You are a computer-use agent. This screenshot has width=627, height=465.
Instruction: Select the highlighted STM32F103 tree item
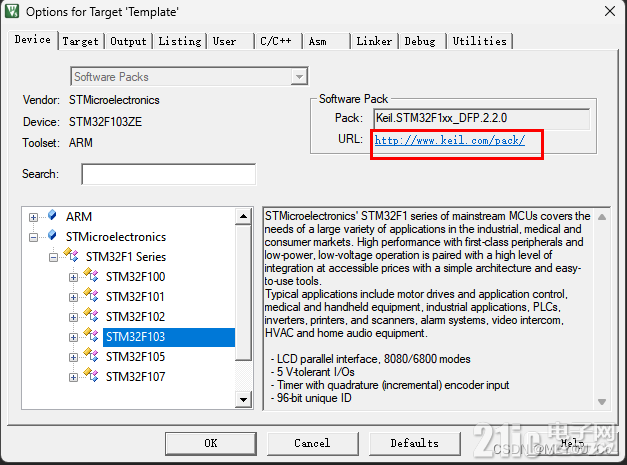point(169,337)
